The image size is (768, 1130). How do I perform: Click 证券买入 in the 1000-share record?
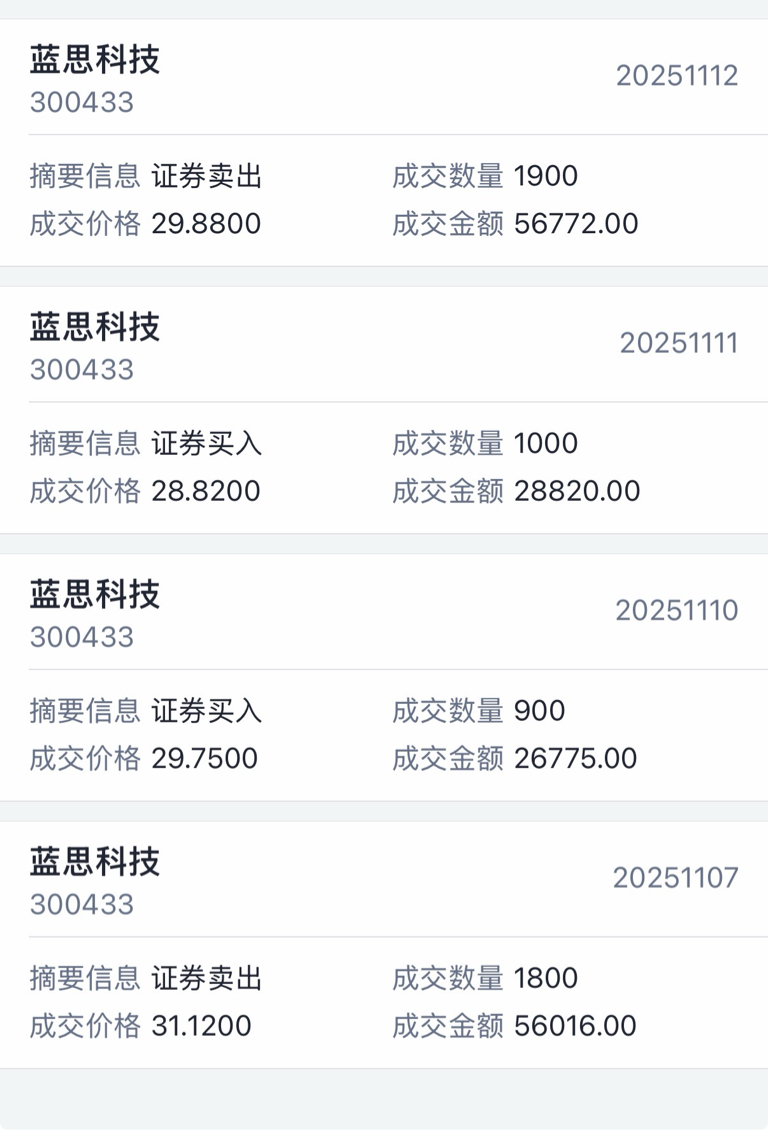pyautogui.click(x=207, y=443)
